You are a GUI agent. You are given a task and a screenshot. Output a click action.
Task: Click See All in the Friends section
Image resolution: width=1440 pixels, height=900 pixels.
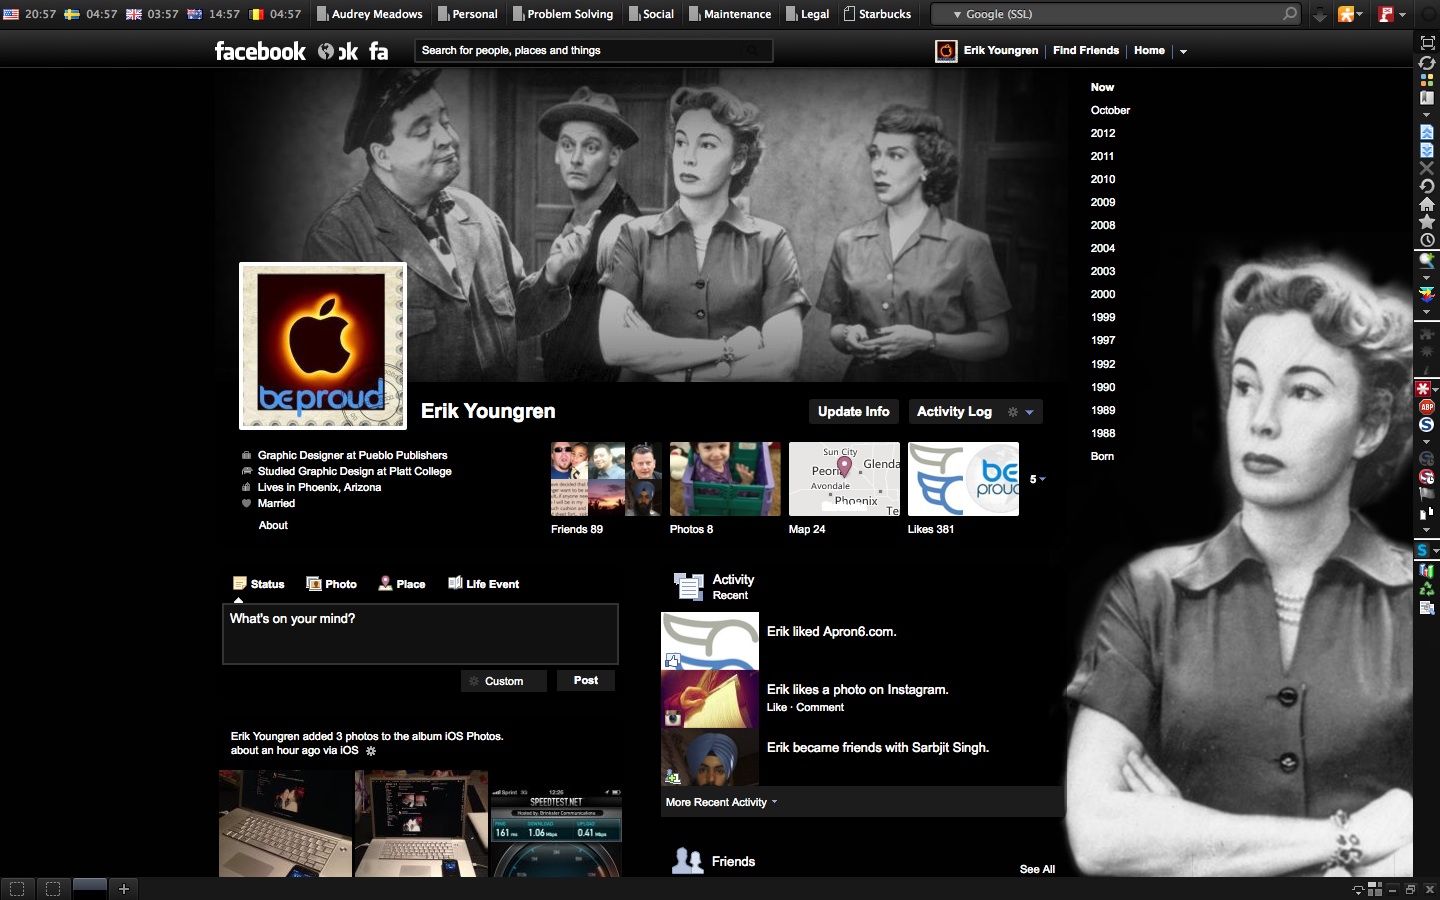click(x=1037, y=869)
